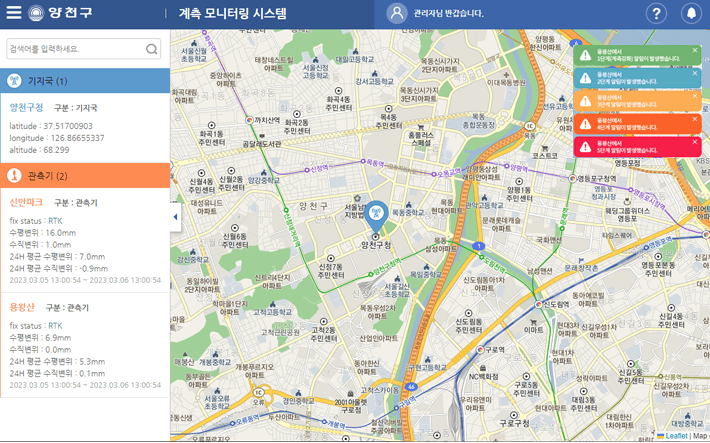Click 코스트코 shopping cart marker on map
Viewport: 710px width, 443px height.
pyautogui.click(x=545, y=148)
